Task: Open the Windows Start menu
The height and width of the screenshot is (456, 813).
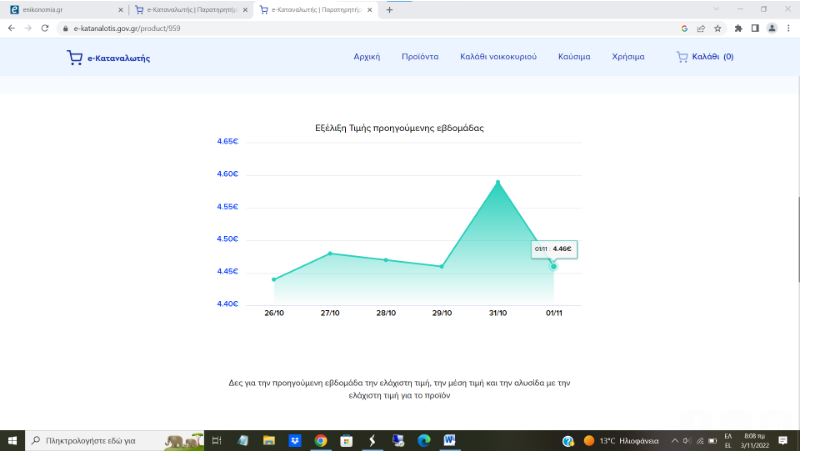Action: coord(11,439)
